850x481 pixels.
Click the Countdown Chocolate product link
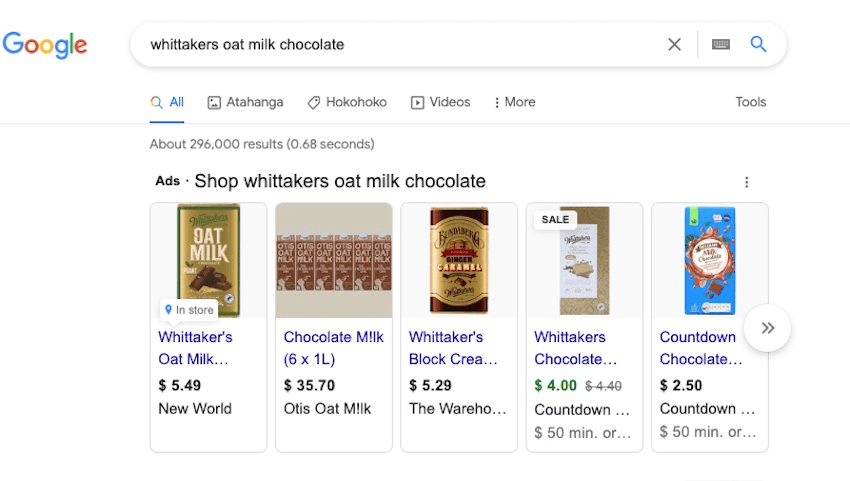(x=700, y=348)
